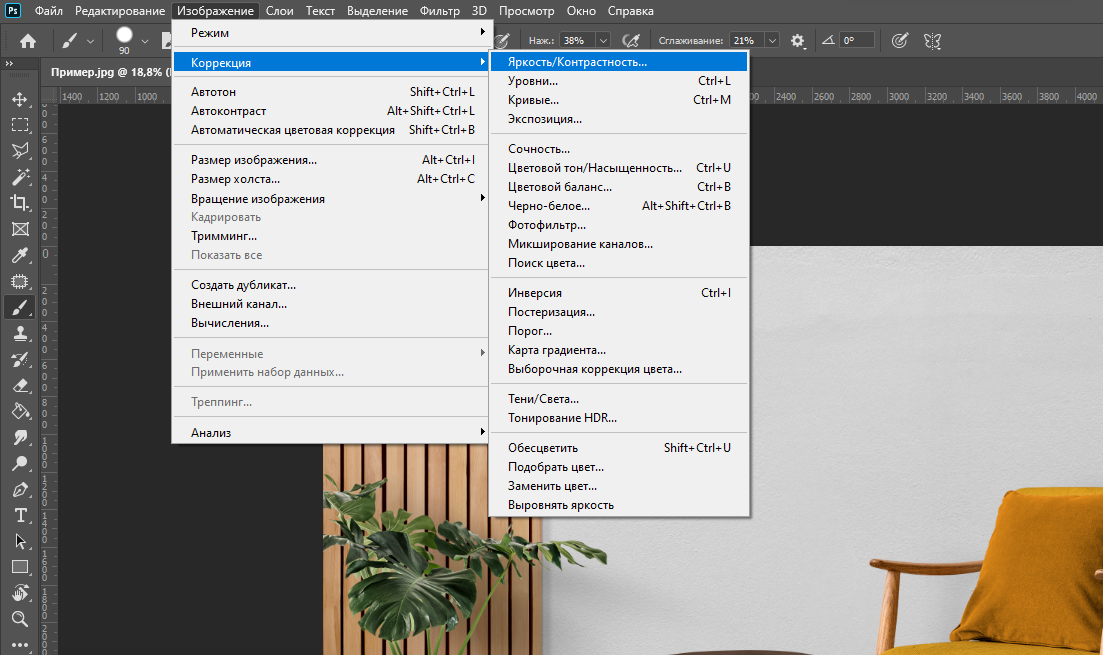1103x655 pixels.
Task: Click Цветовой тон/Насыщенность command
Action: [x=594, y=168]
